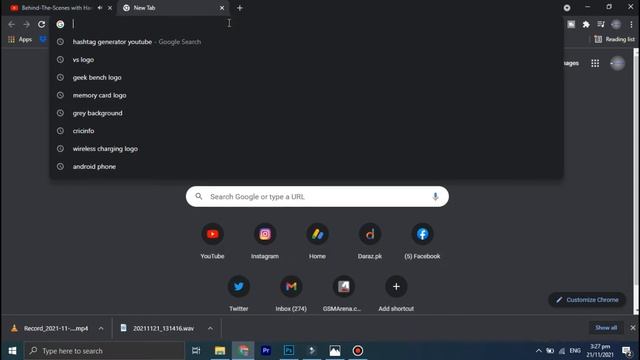Image resolution: width=640 pixels, height=360 pixels.
Task: Open a new tab with plus button
Action: 240,8
